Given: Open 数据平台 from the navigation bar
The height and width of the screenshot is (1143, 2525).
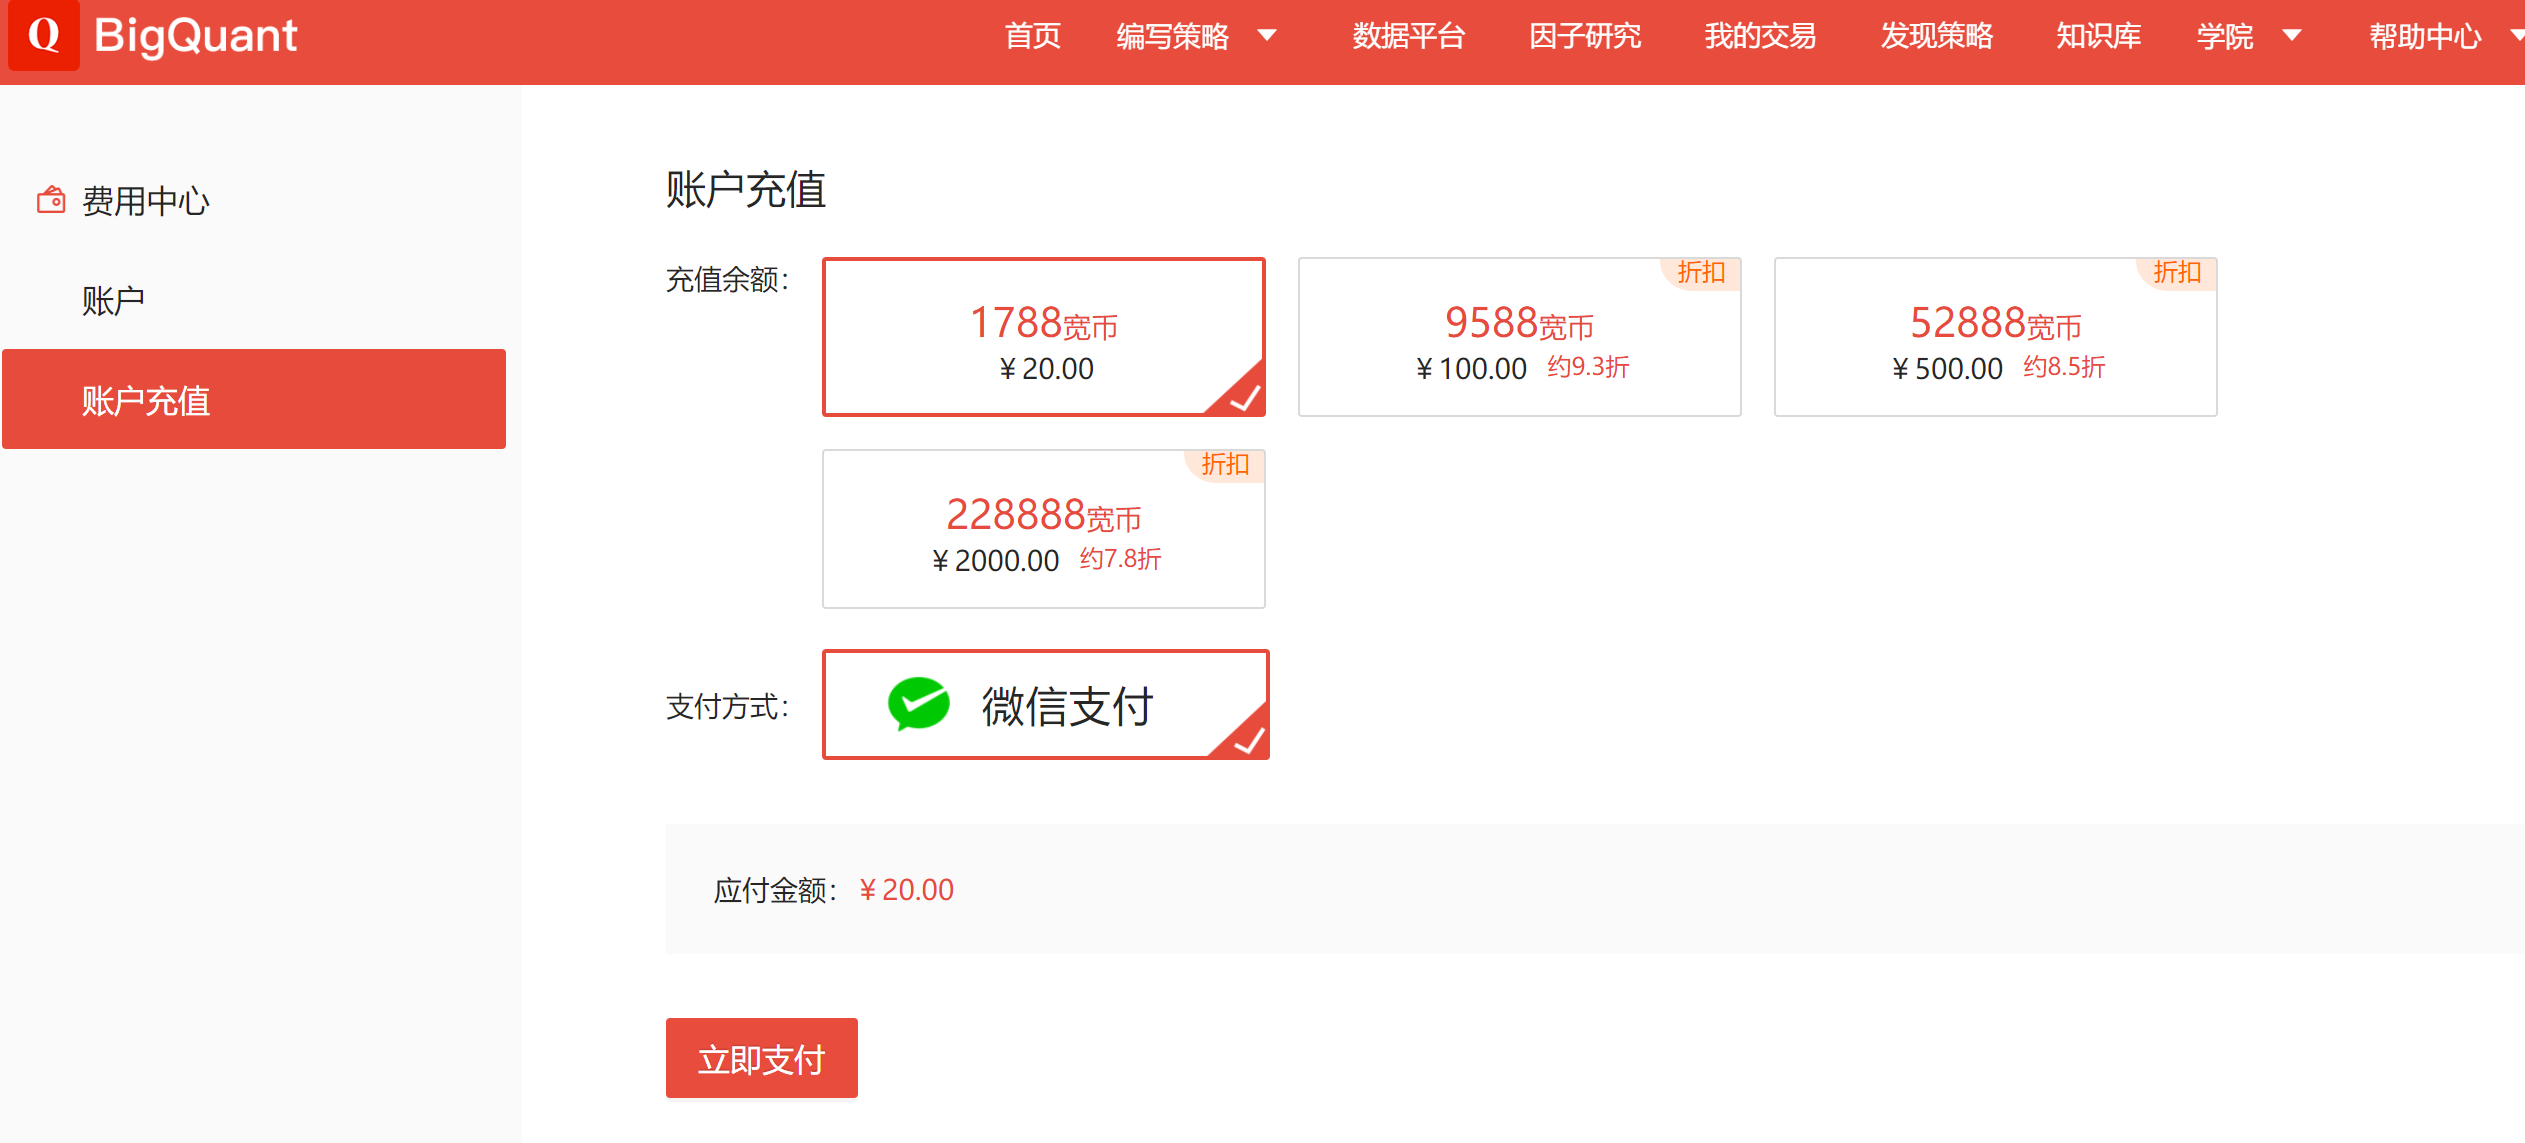Looking at the screenshot, I should pos(1408,36).
